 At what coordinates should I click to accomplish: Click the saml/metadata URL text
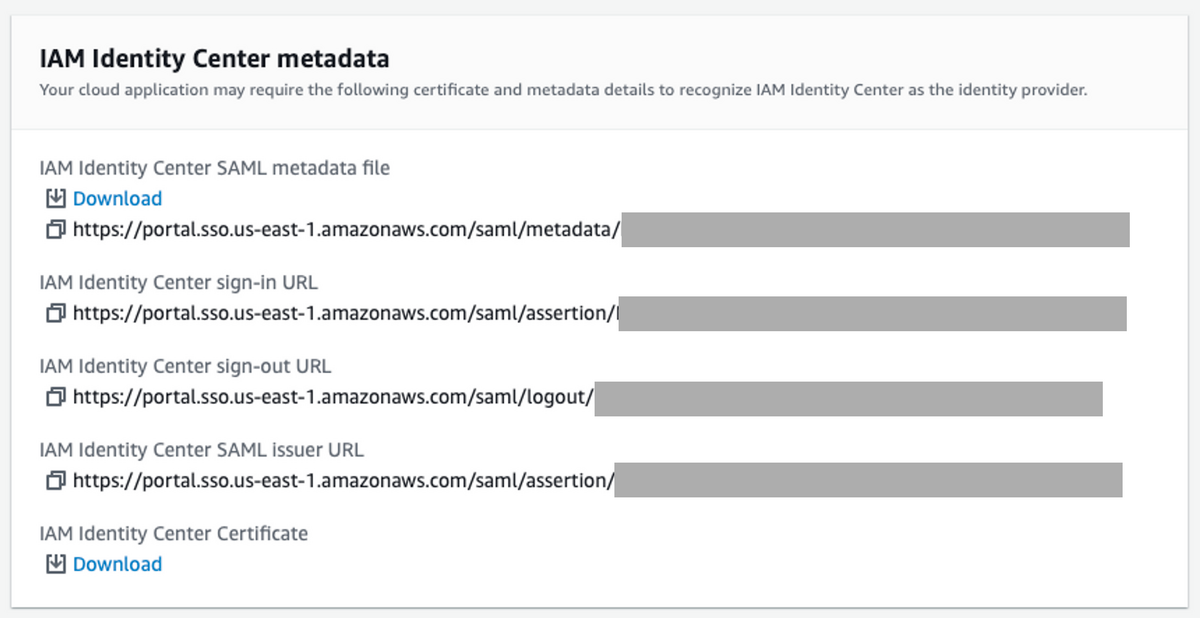click(x=346, y=230)
